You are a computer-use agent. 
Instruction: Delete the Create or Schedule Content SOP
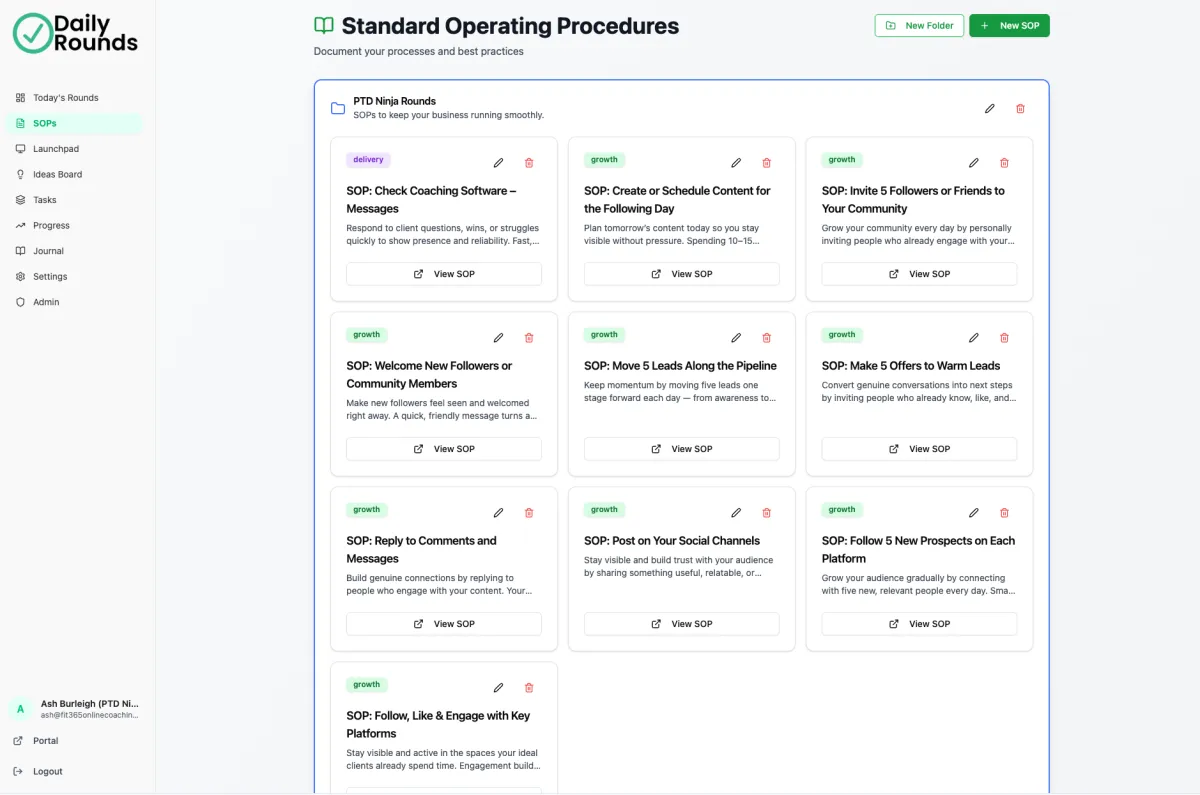[x=767, y=163]
